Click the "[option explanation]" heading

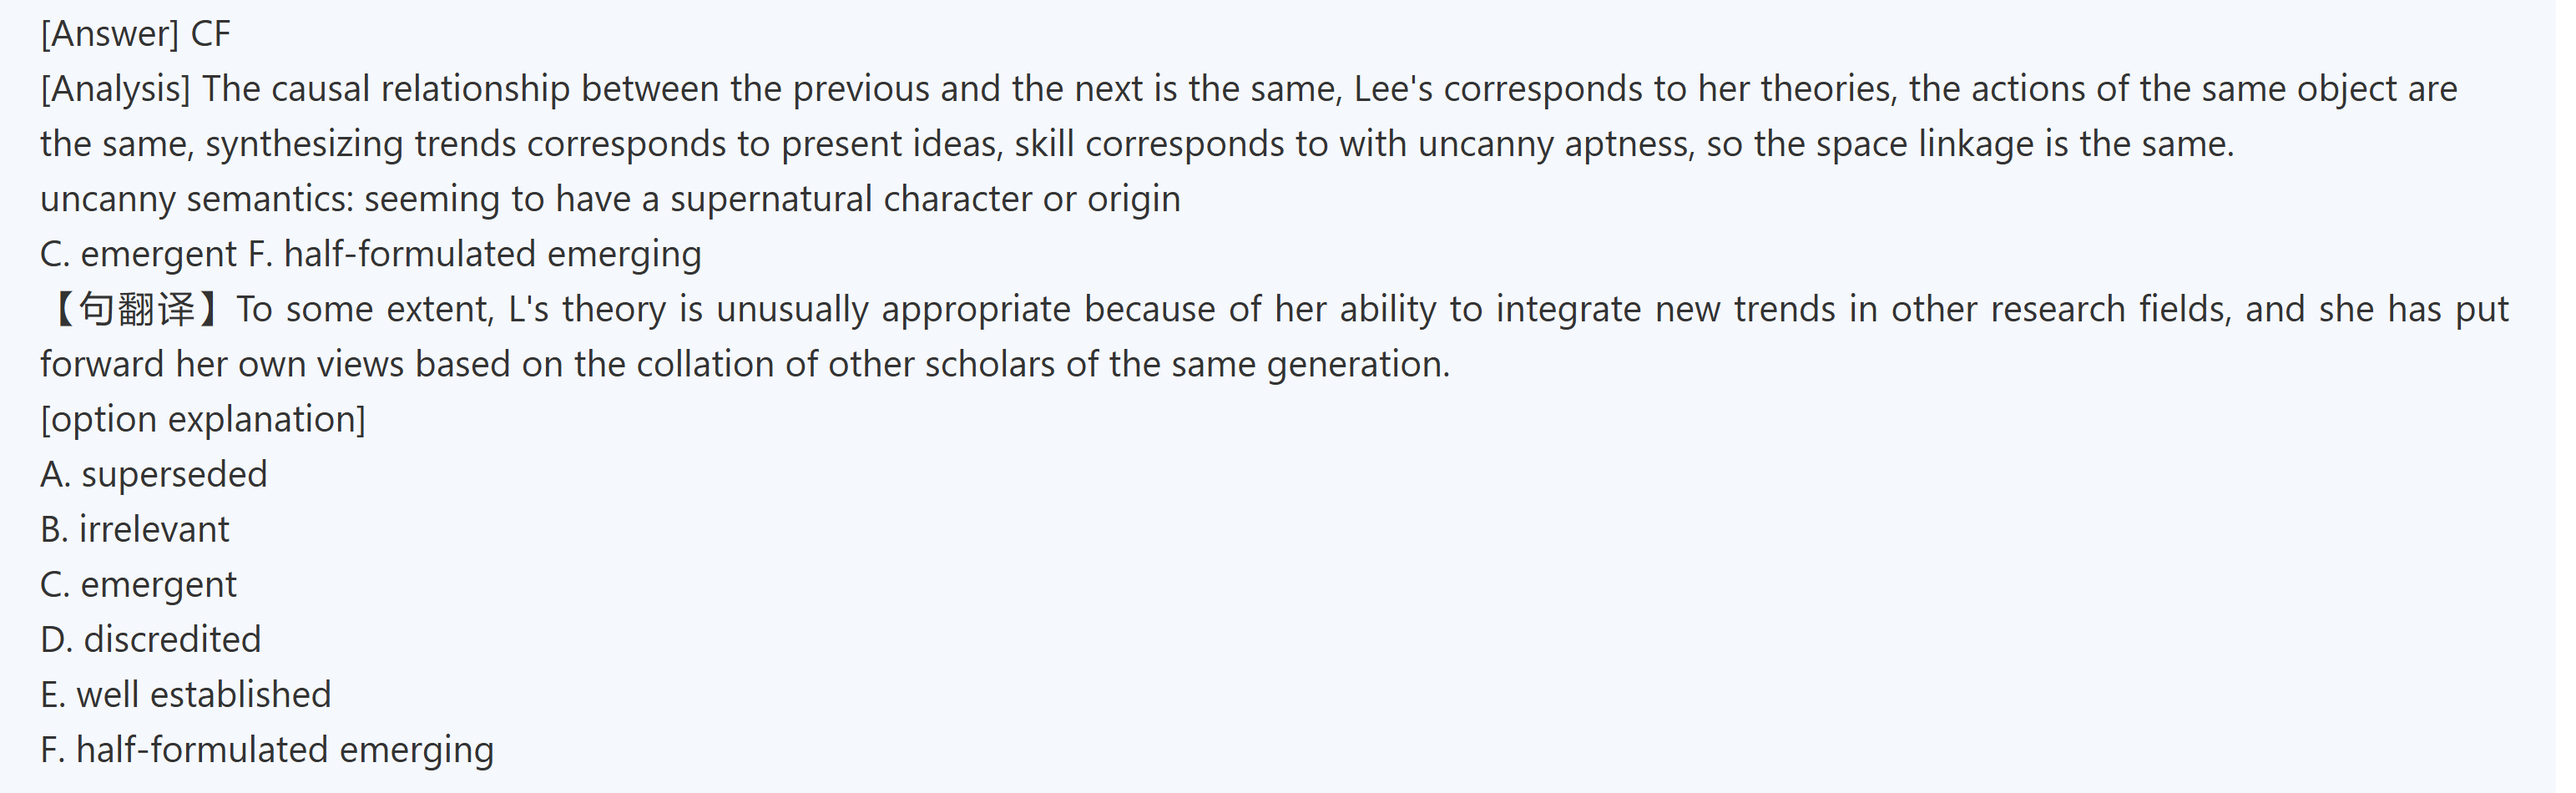(203, 419)
